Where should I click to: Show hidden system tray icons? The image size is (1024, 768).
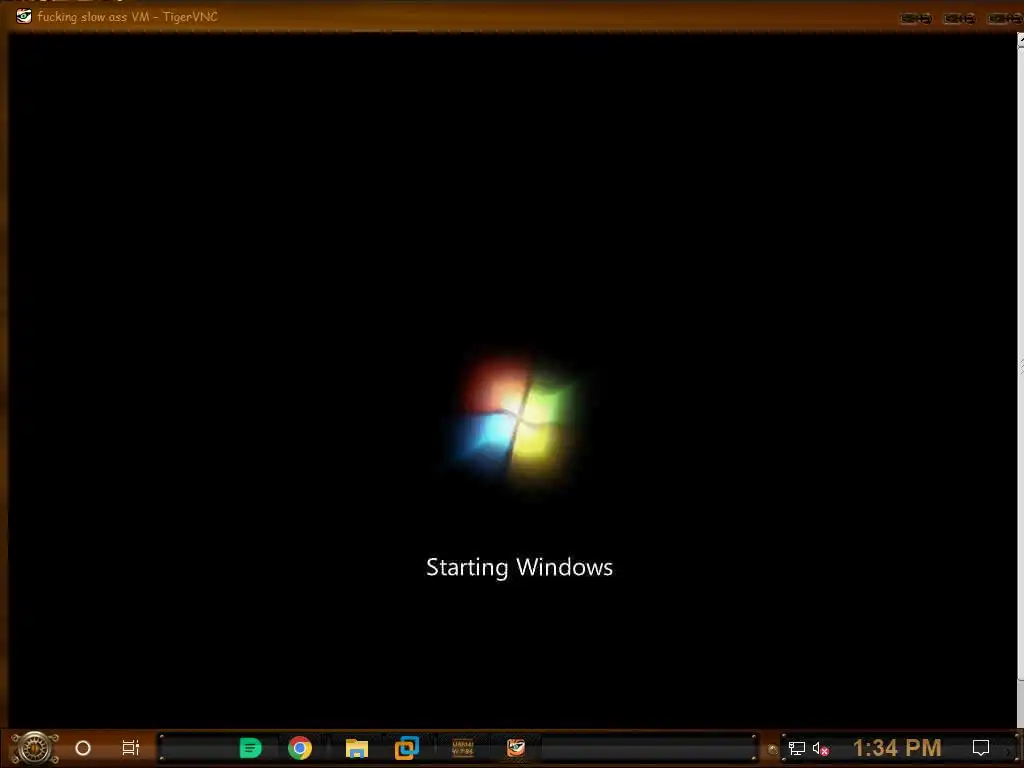pos(773,749)
